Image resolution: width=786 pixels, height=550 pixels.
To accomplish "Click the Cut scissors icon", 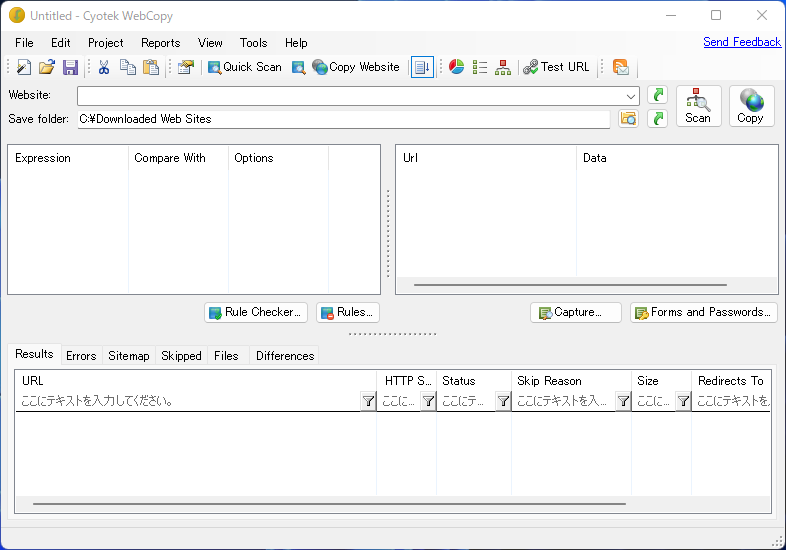I will pos(104,67).
